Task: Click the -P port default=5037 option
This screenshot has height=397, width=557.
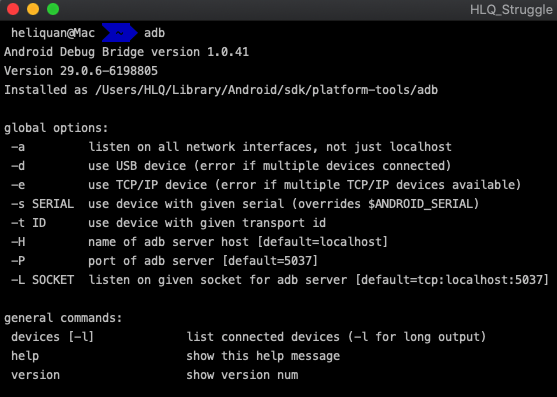Action: coord(164,261)
